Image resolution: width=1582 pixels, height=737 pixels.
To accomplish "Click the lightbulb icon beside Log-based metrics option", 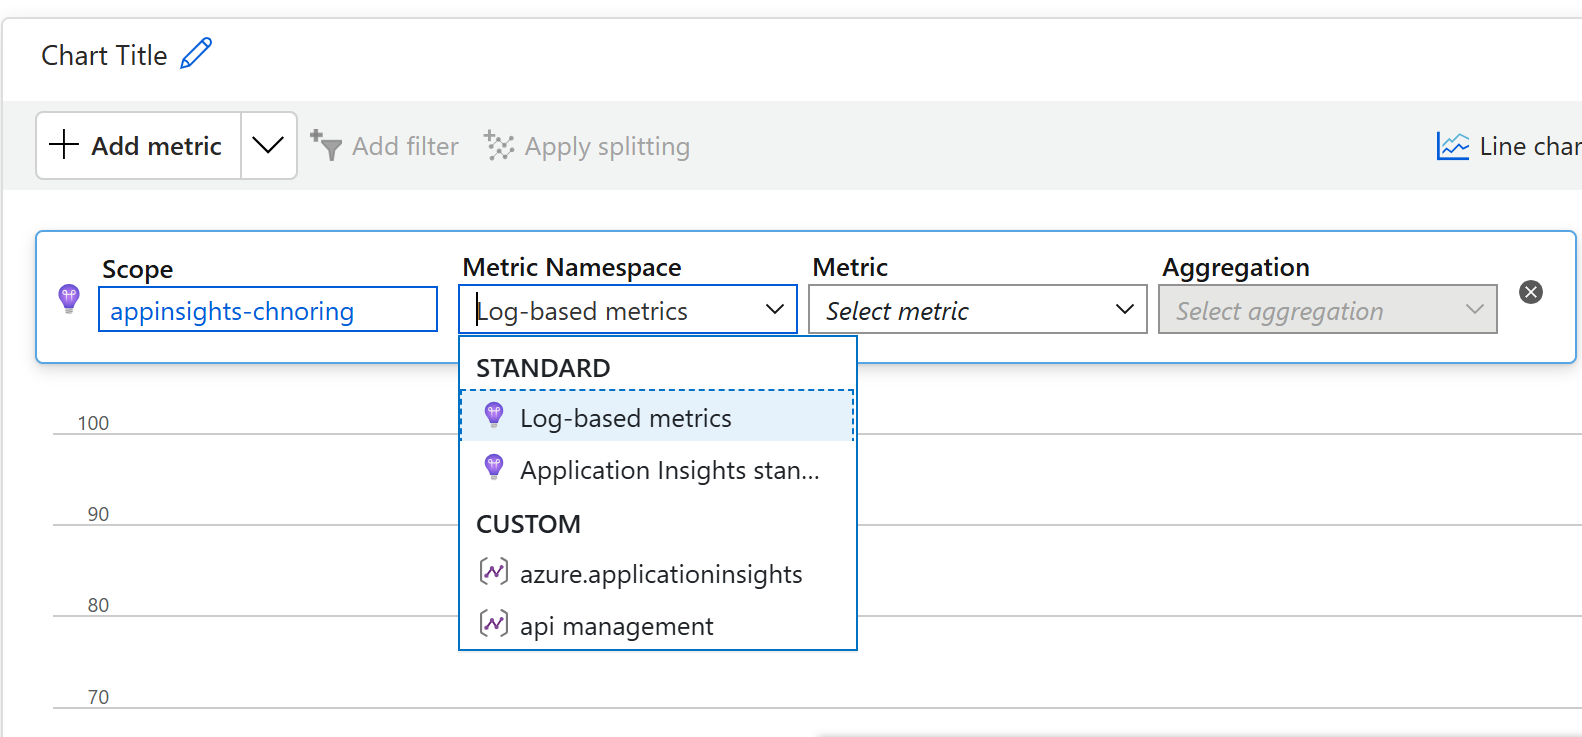I will click(494, 415).
